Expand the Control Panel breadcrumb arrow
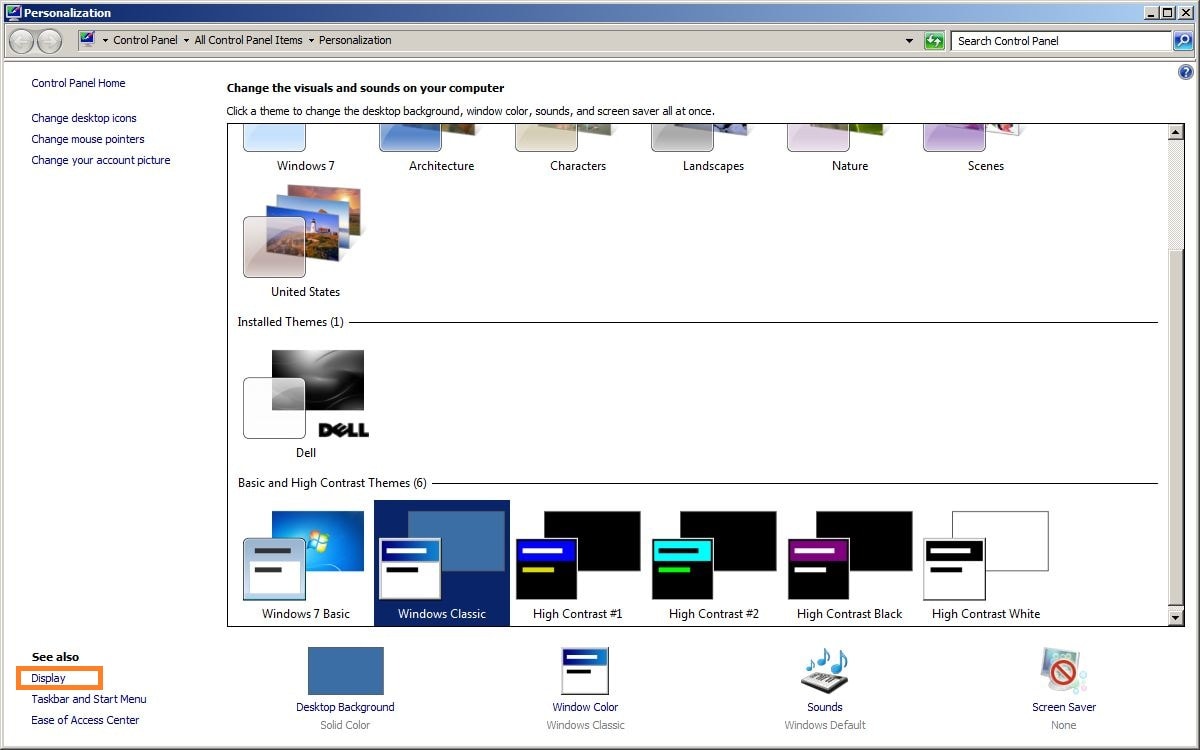The width and height of the screenshot is (1200, 750). [186, 41]
